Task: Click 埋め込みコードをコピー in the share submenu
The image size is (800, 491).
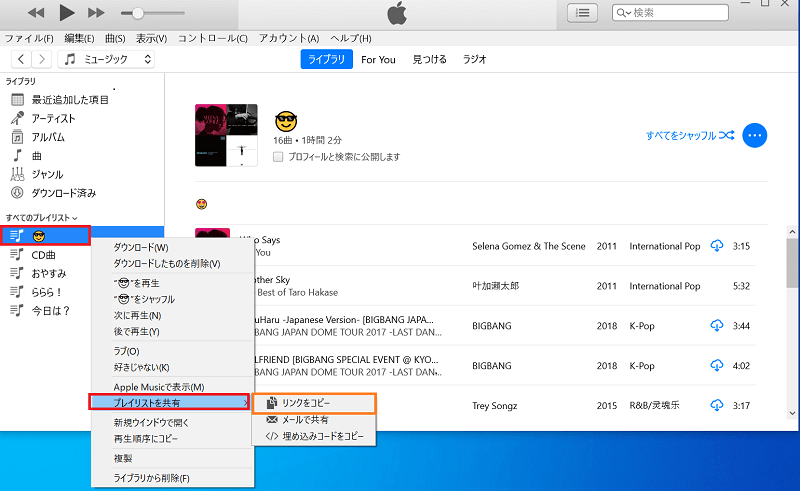Action: (x=314, y=436)
